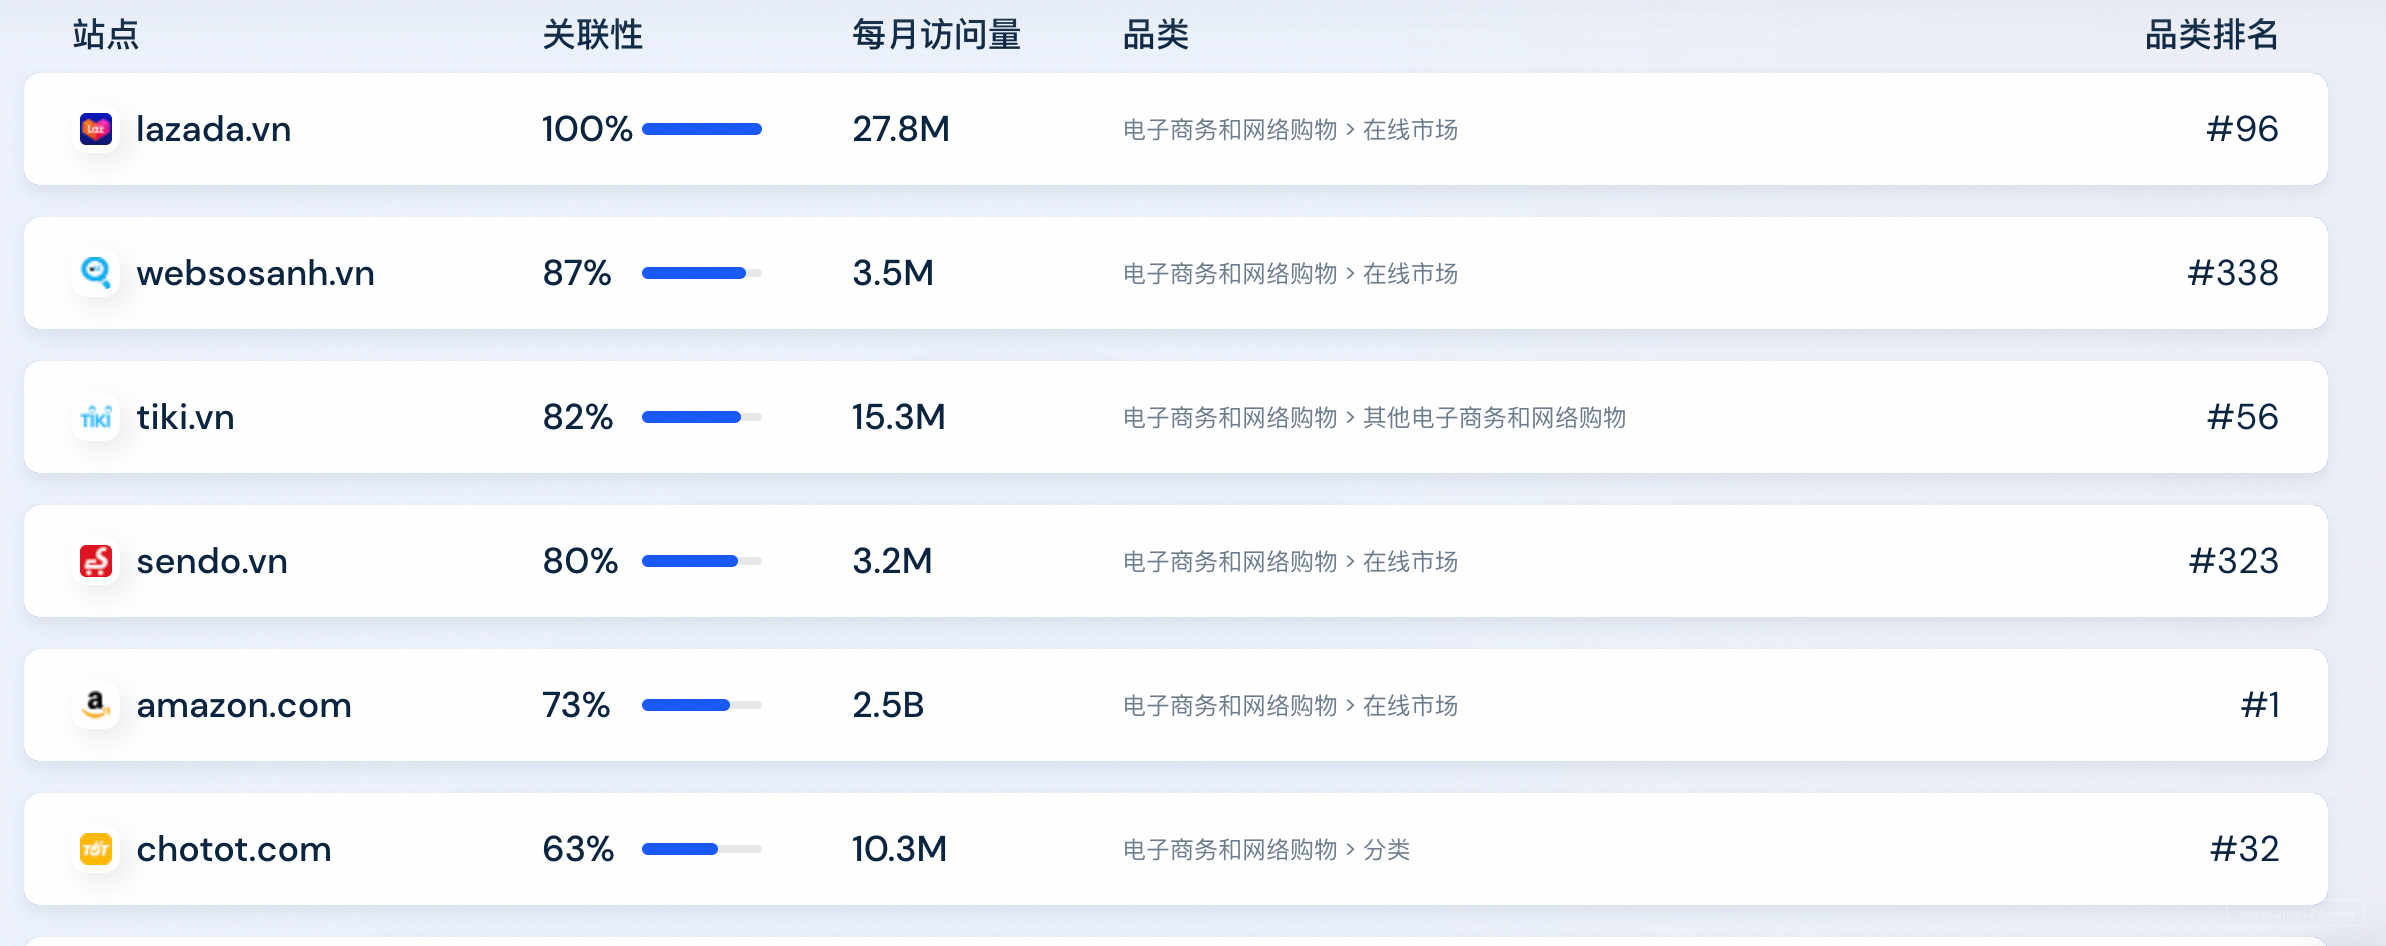Open the lazada.vn site link
Image resolution: width=2386 pixels, height=946 pixels.
213,129
